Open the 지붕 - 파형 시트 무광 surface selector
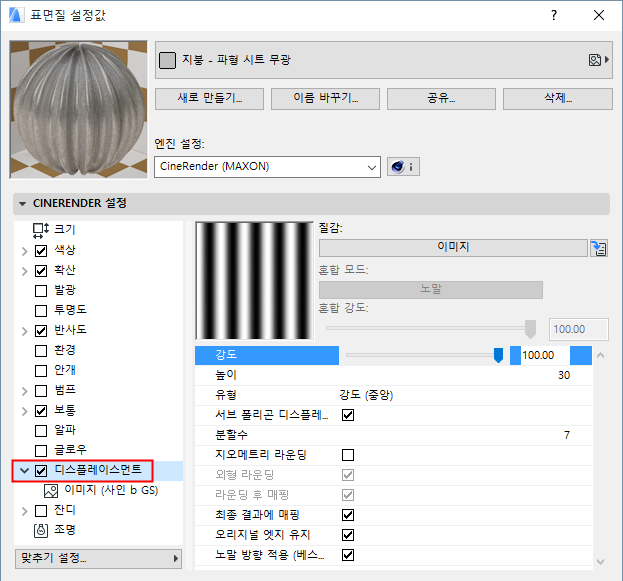This screenshot has height=581, width=623. [383, 60]
